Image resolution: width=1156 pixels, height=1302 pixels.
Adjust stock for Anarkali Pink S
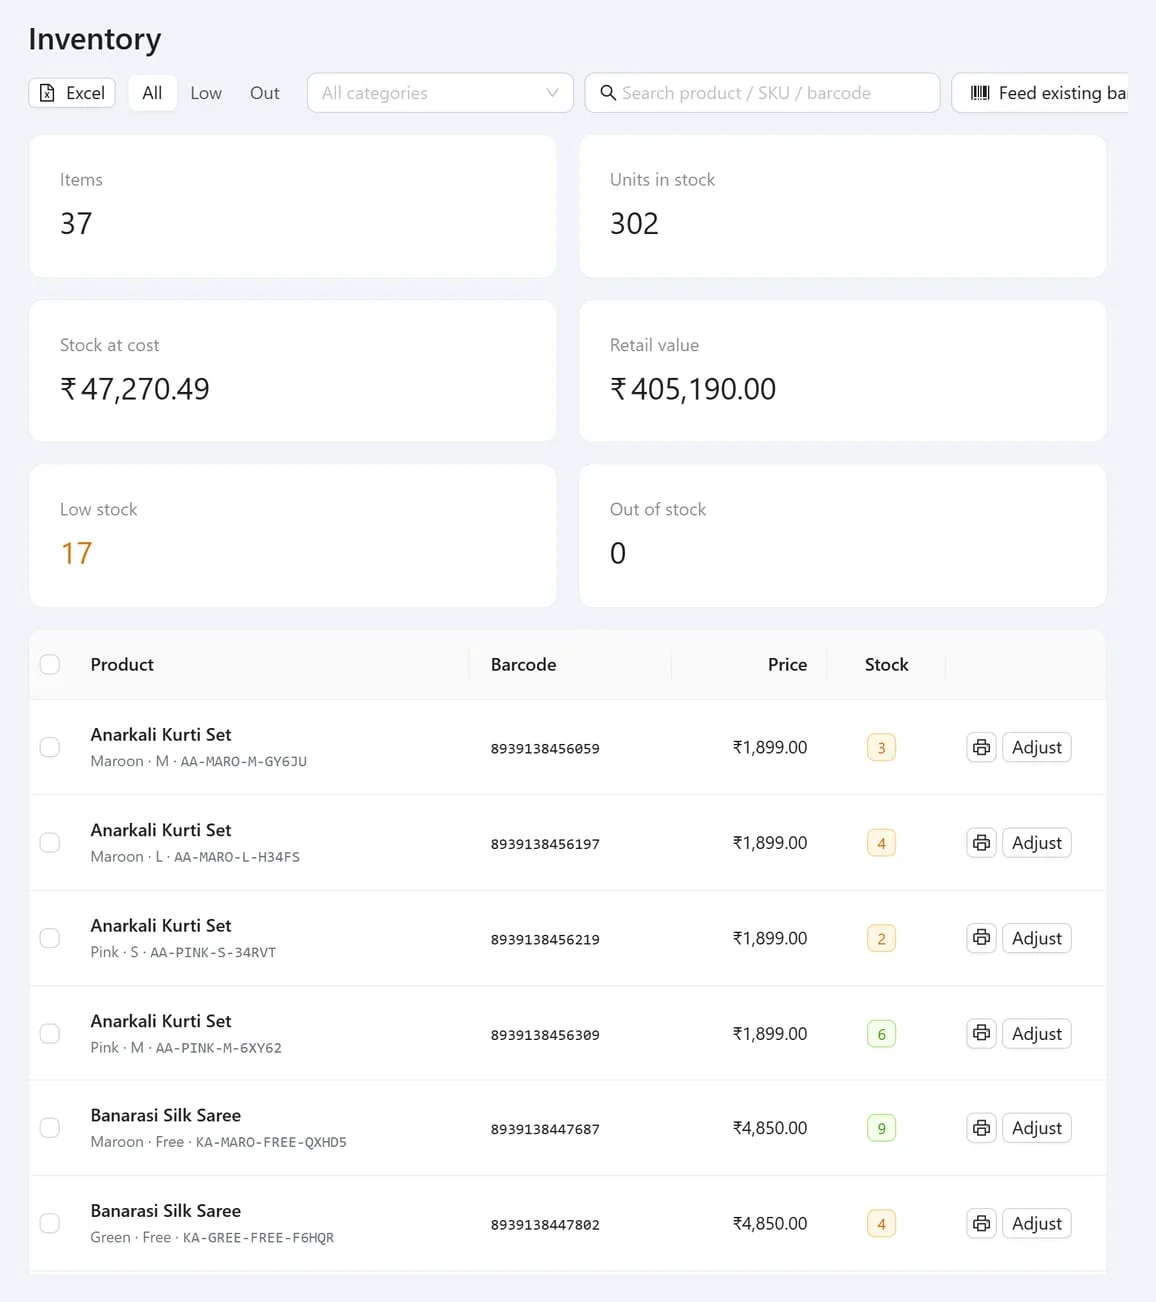(1036, 938)
